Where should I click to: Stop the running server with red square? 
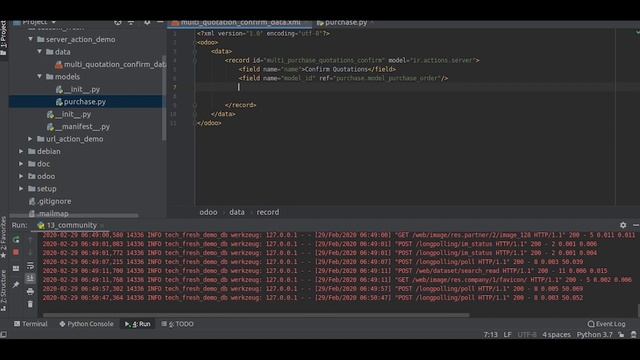click(16, 252)
